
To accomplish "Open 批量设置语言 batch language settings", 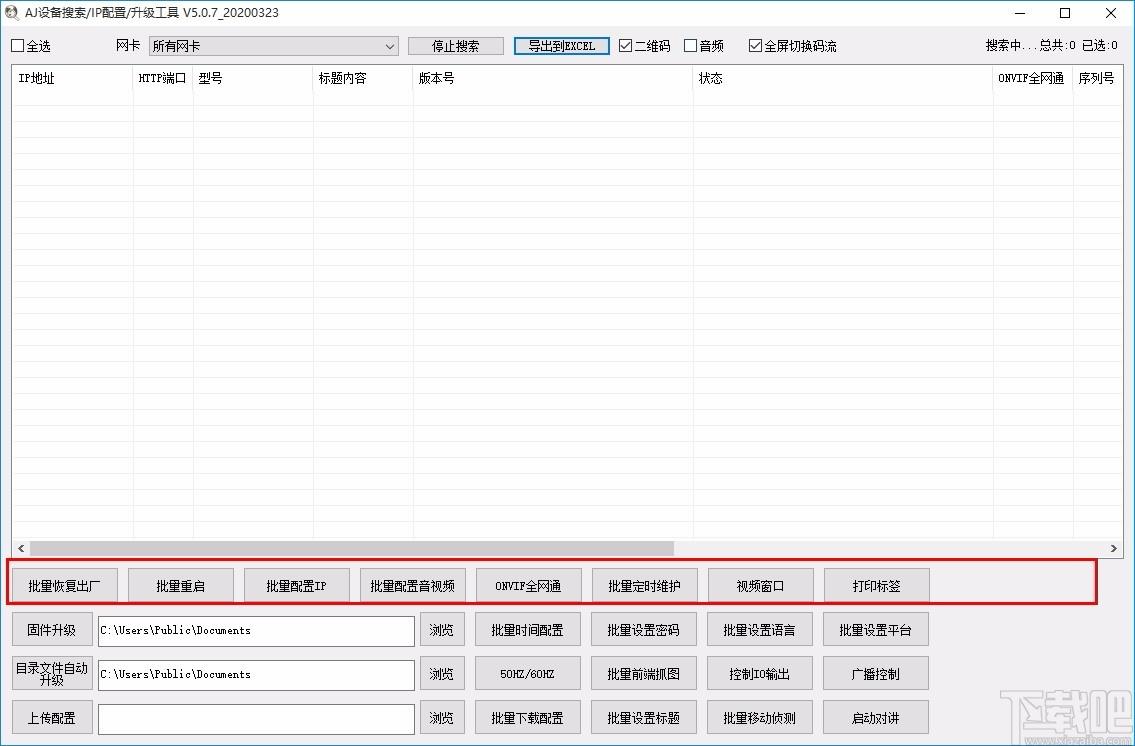I will pos(759,630).
